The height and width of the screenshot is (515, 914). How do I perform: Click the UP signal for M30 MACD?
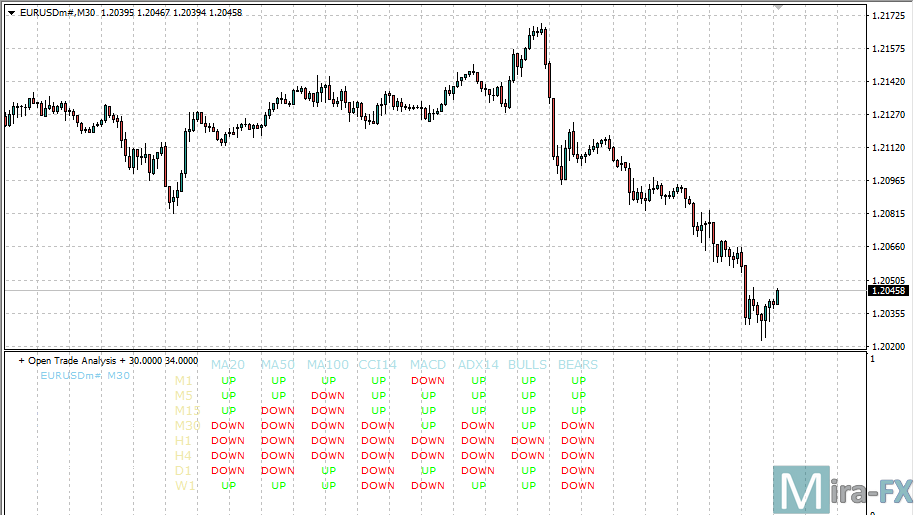[x=428, y=426]
